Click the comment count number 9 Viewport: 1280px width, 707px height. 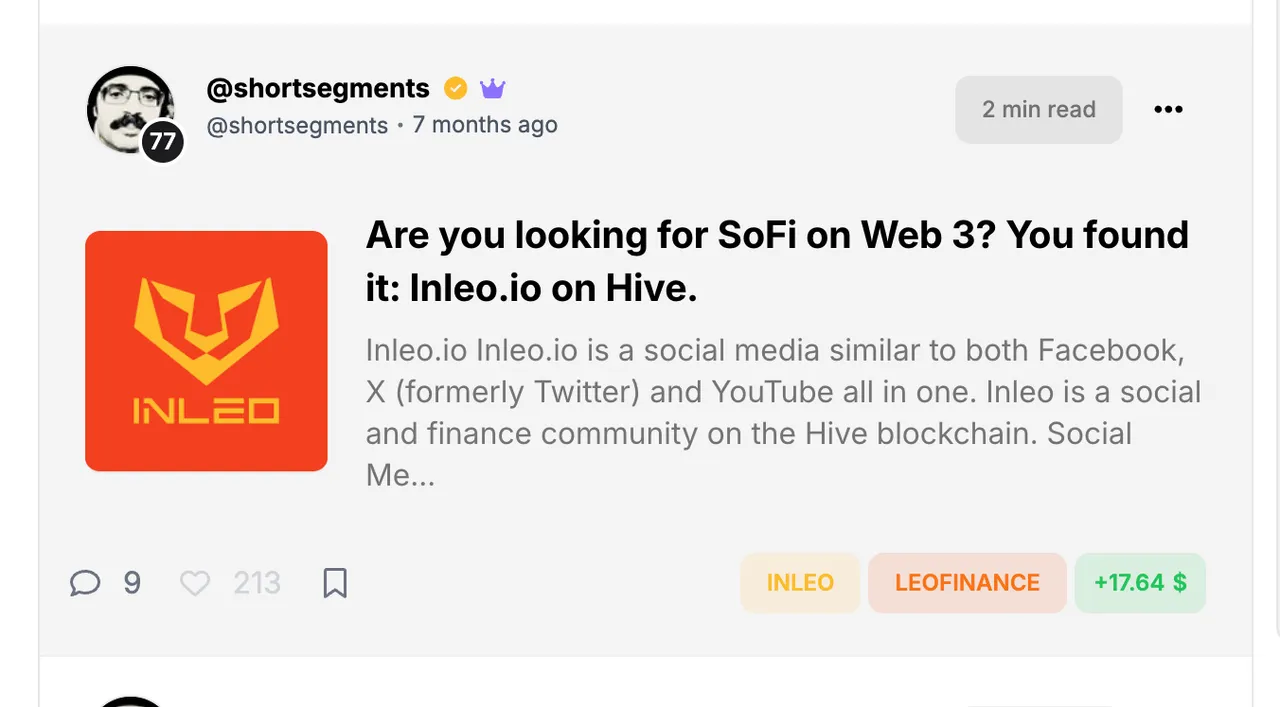click(132, 583)
